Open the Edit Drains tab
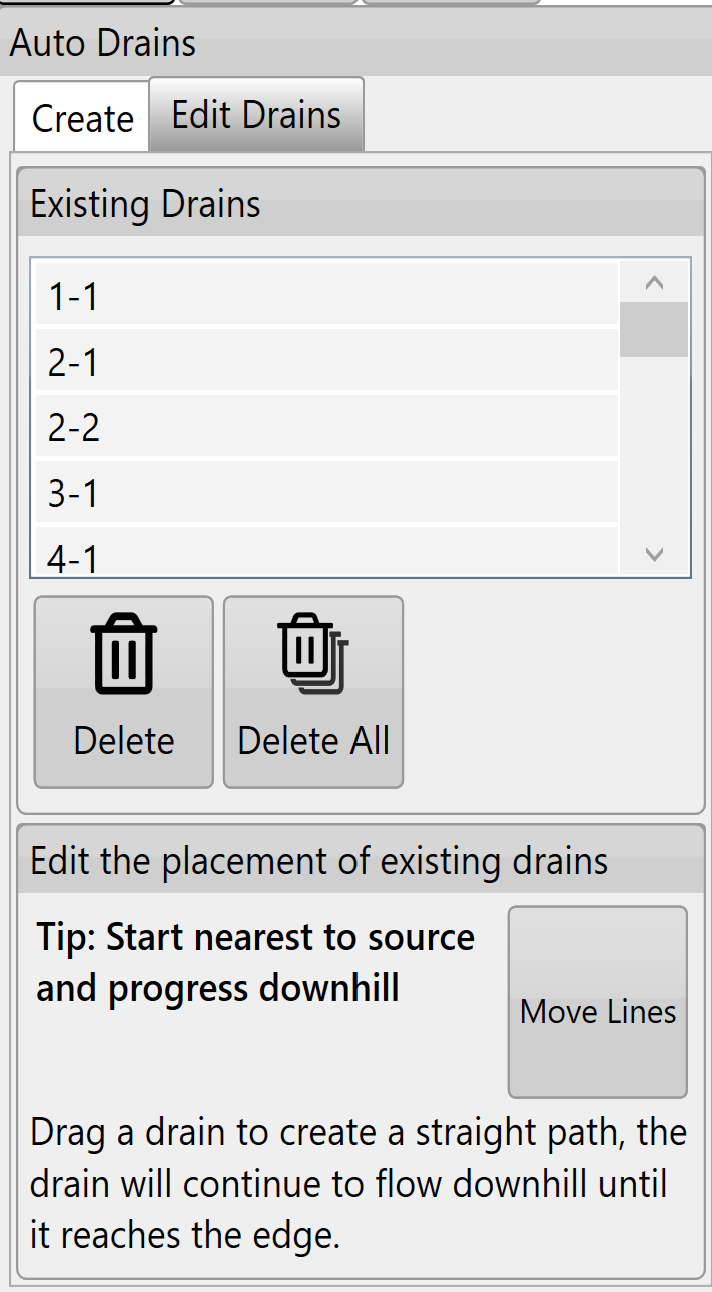The width and height of the screenshot is (712, 1292). [256, 115]
